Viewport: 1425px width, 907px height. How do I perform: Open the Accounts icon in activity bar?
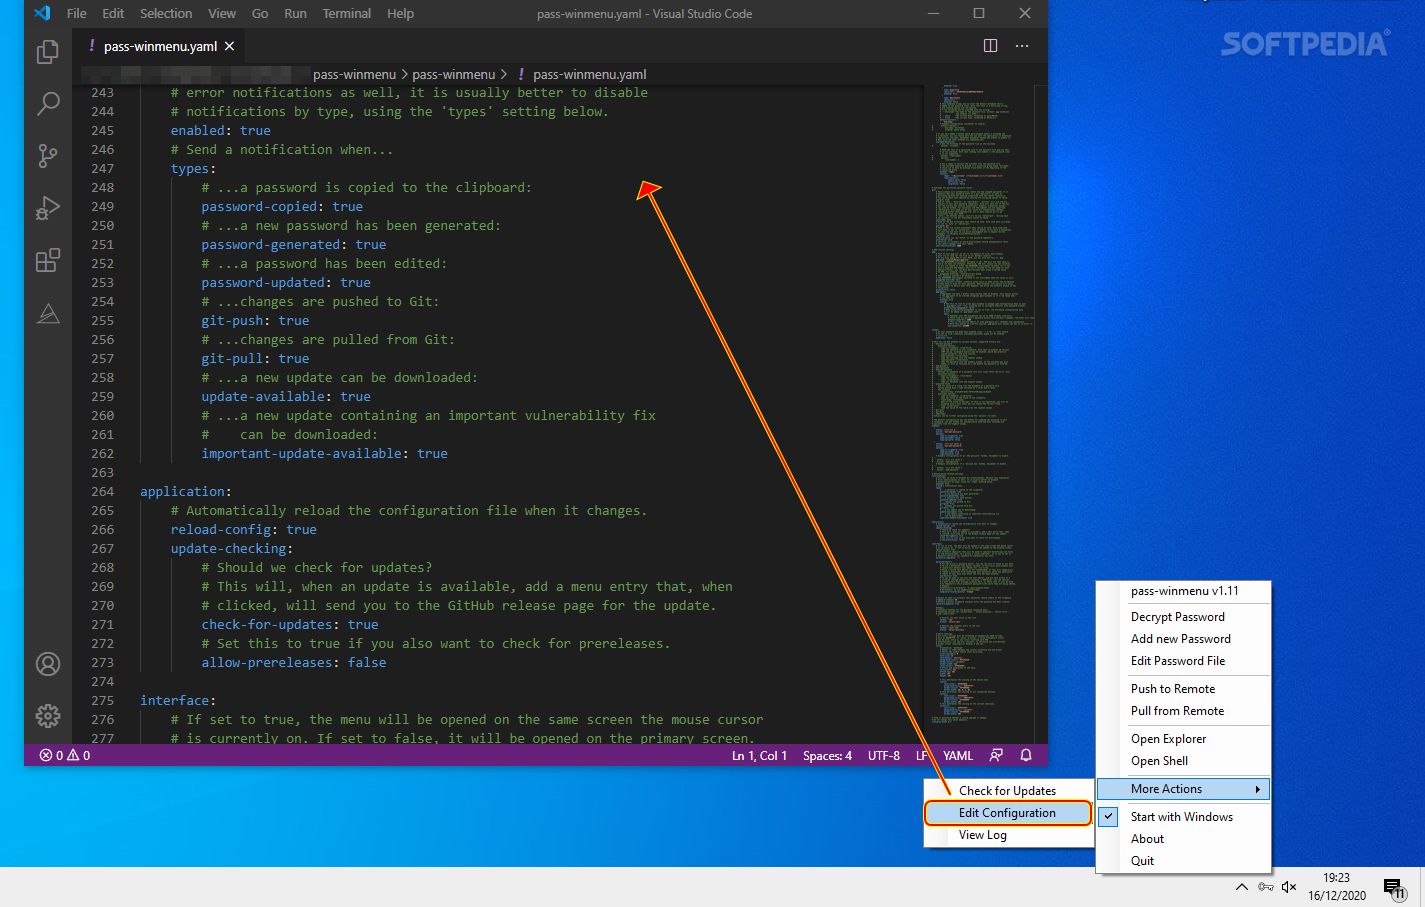48,664
